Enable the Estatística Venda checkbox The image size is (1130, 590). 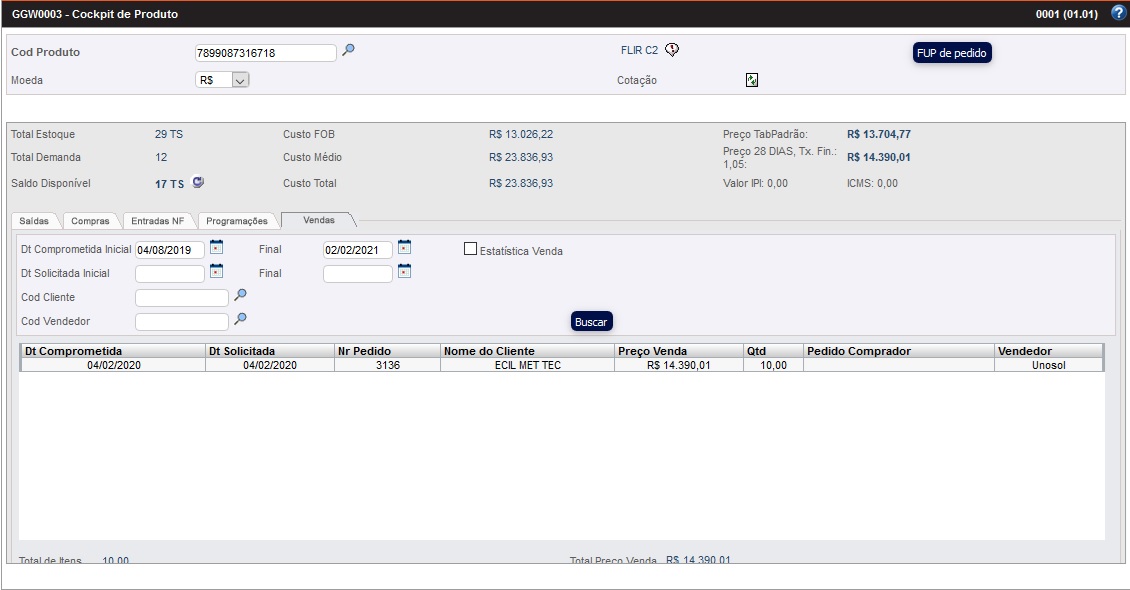(x=470, y=249)
